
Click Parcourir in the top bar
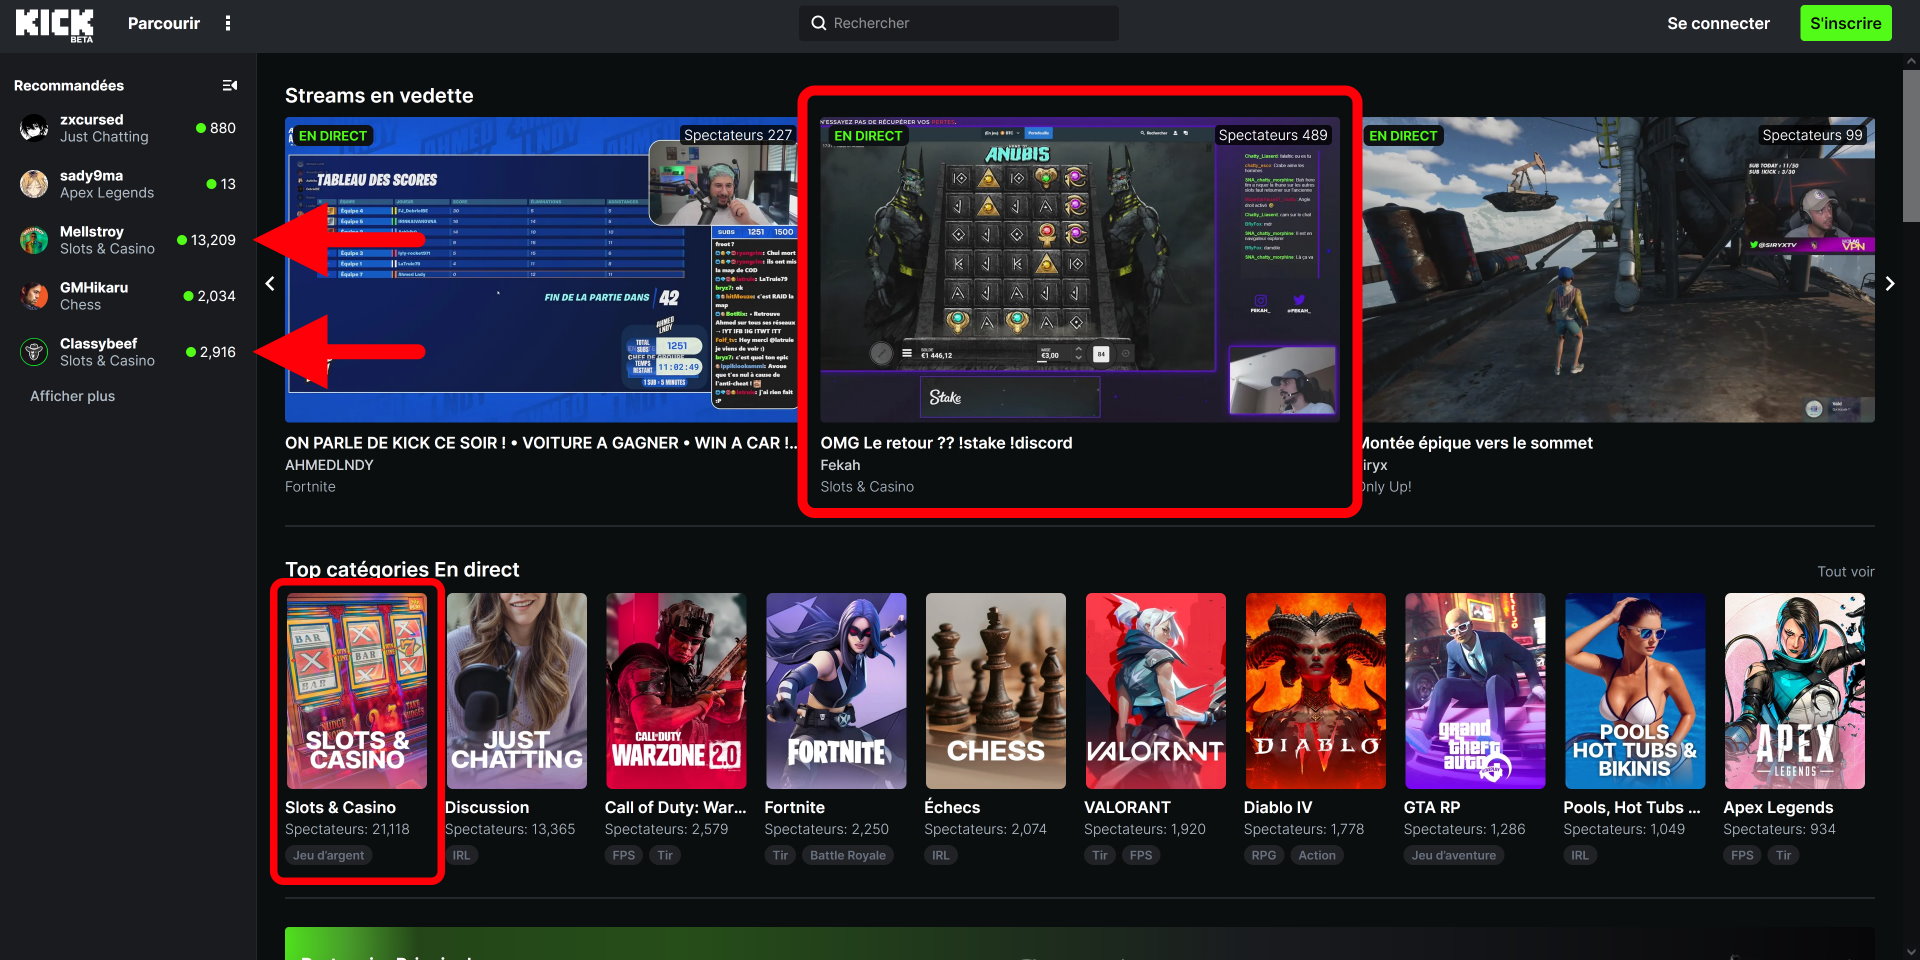[x=164, y=23]
